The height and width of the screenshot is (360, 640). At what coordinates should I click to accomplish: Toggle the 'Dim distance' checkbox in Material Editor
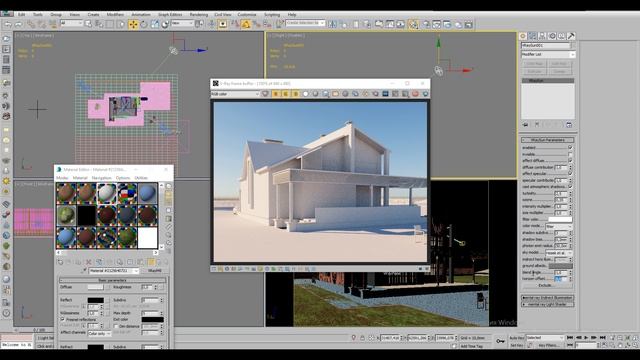point(116,327)
